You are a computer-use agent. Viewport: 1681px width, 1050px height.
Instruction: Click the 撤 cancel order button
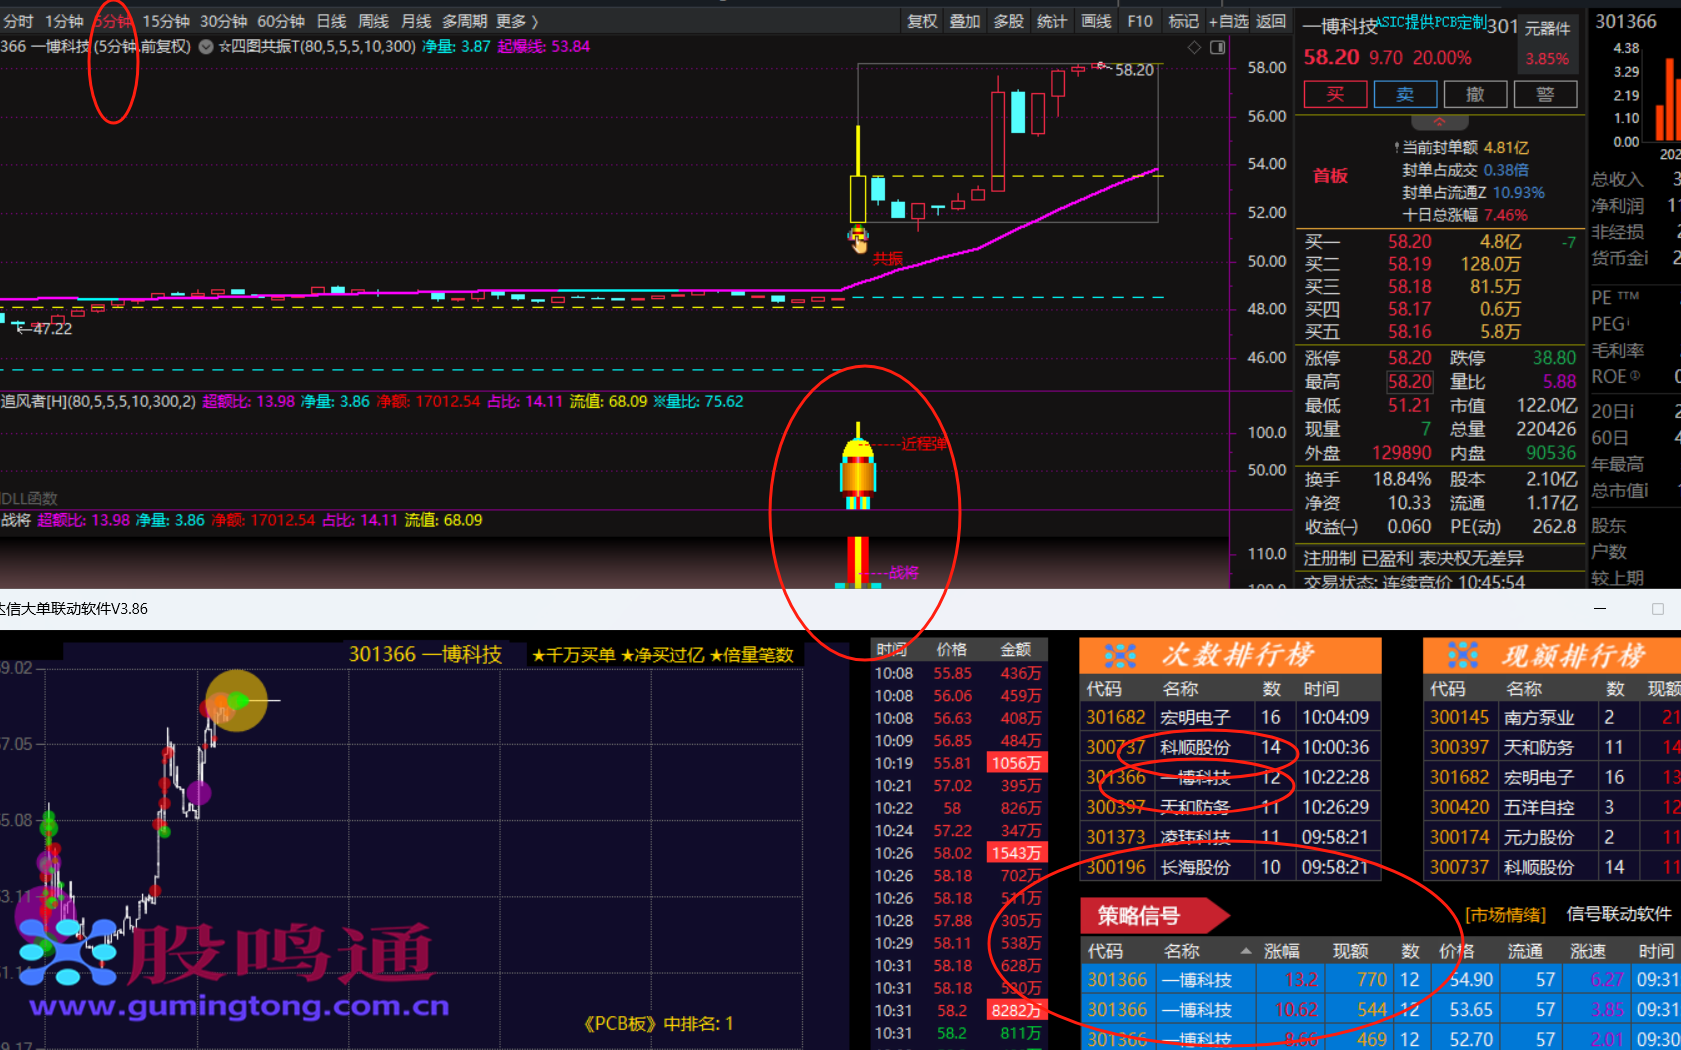click(x=1475, y=94)
